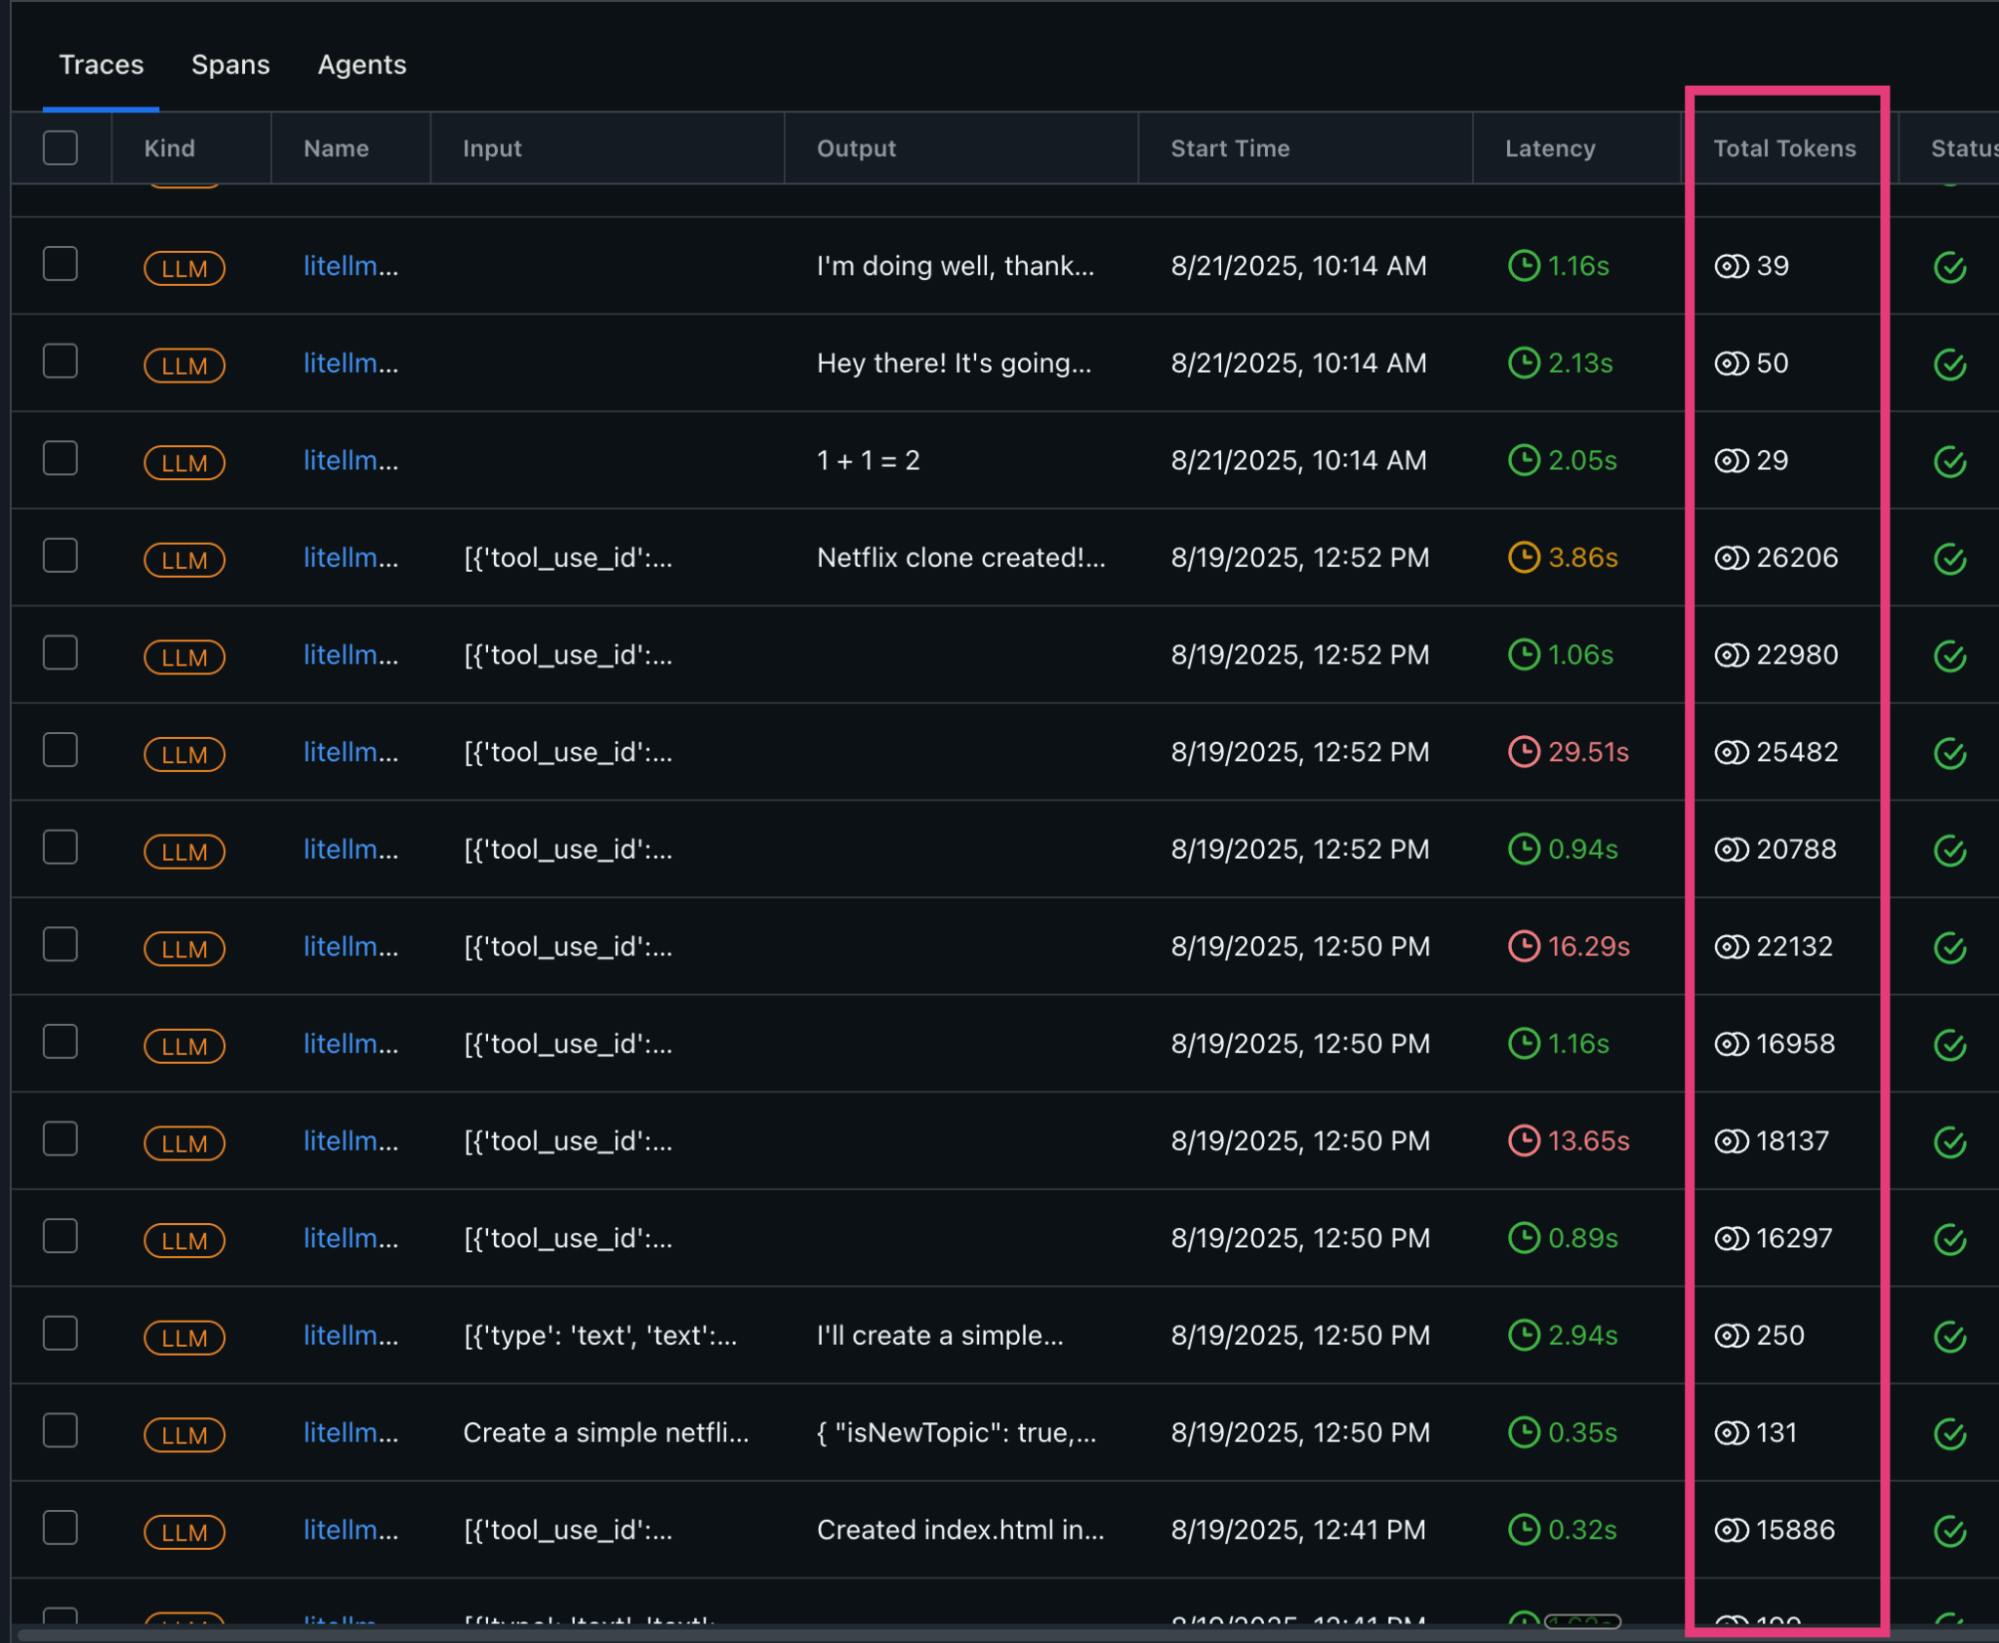
Task: Click the clock icon for 29.51s latency
Action: click(1523, 752)
